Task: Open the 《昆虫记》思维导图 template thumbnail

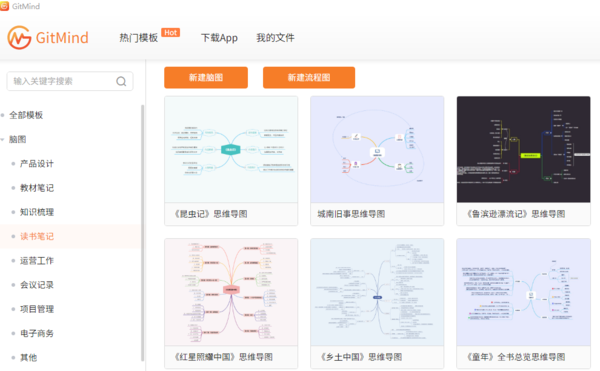Action: (231, 150)
